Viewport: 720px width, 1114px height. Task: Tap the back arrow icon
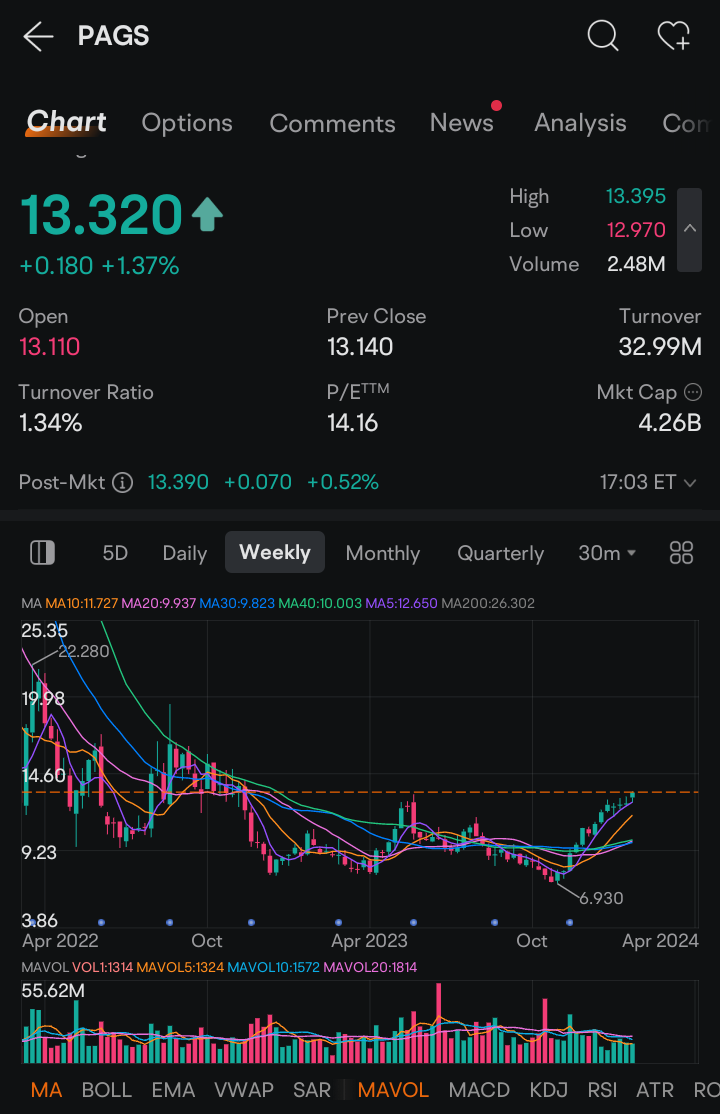38,36
